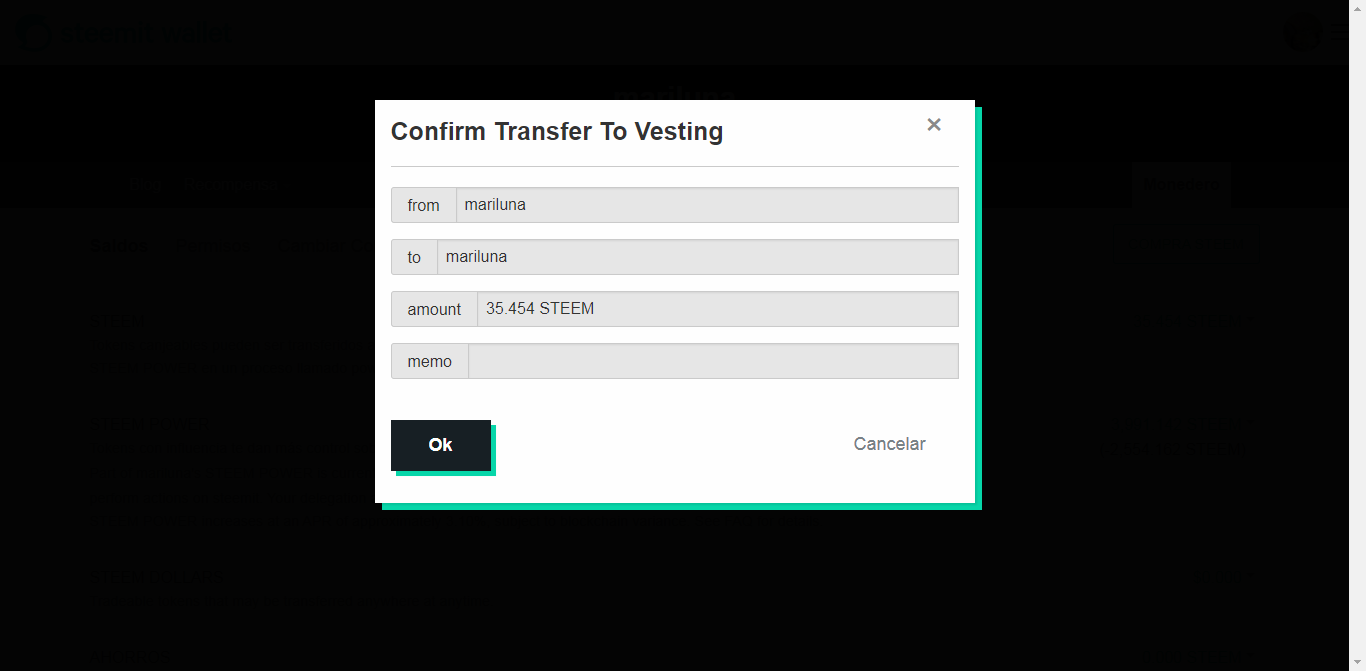Click the from field showing mariluna
Image resolution: width=1366 pixels, height=671 pixels.
(707, 205)
